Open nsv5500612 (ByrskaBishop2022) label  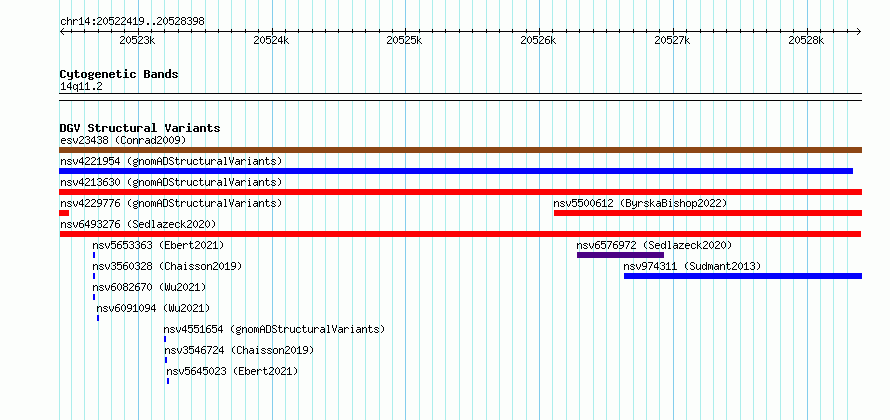[x=640, y=203]
